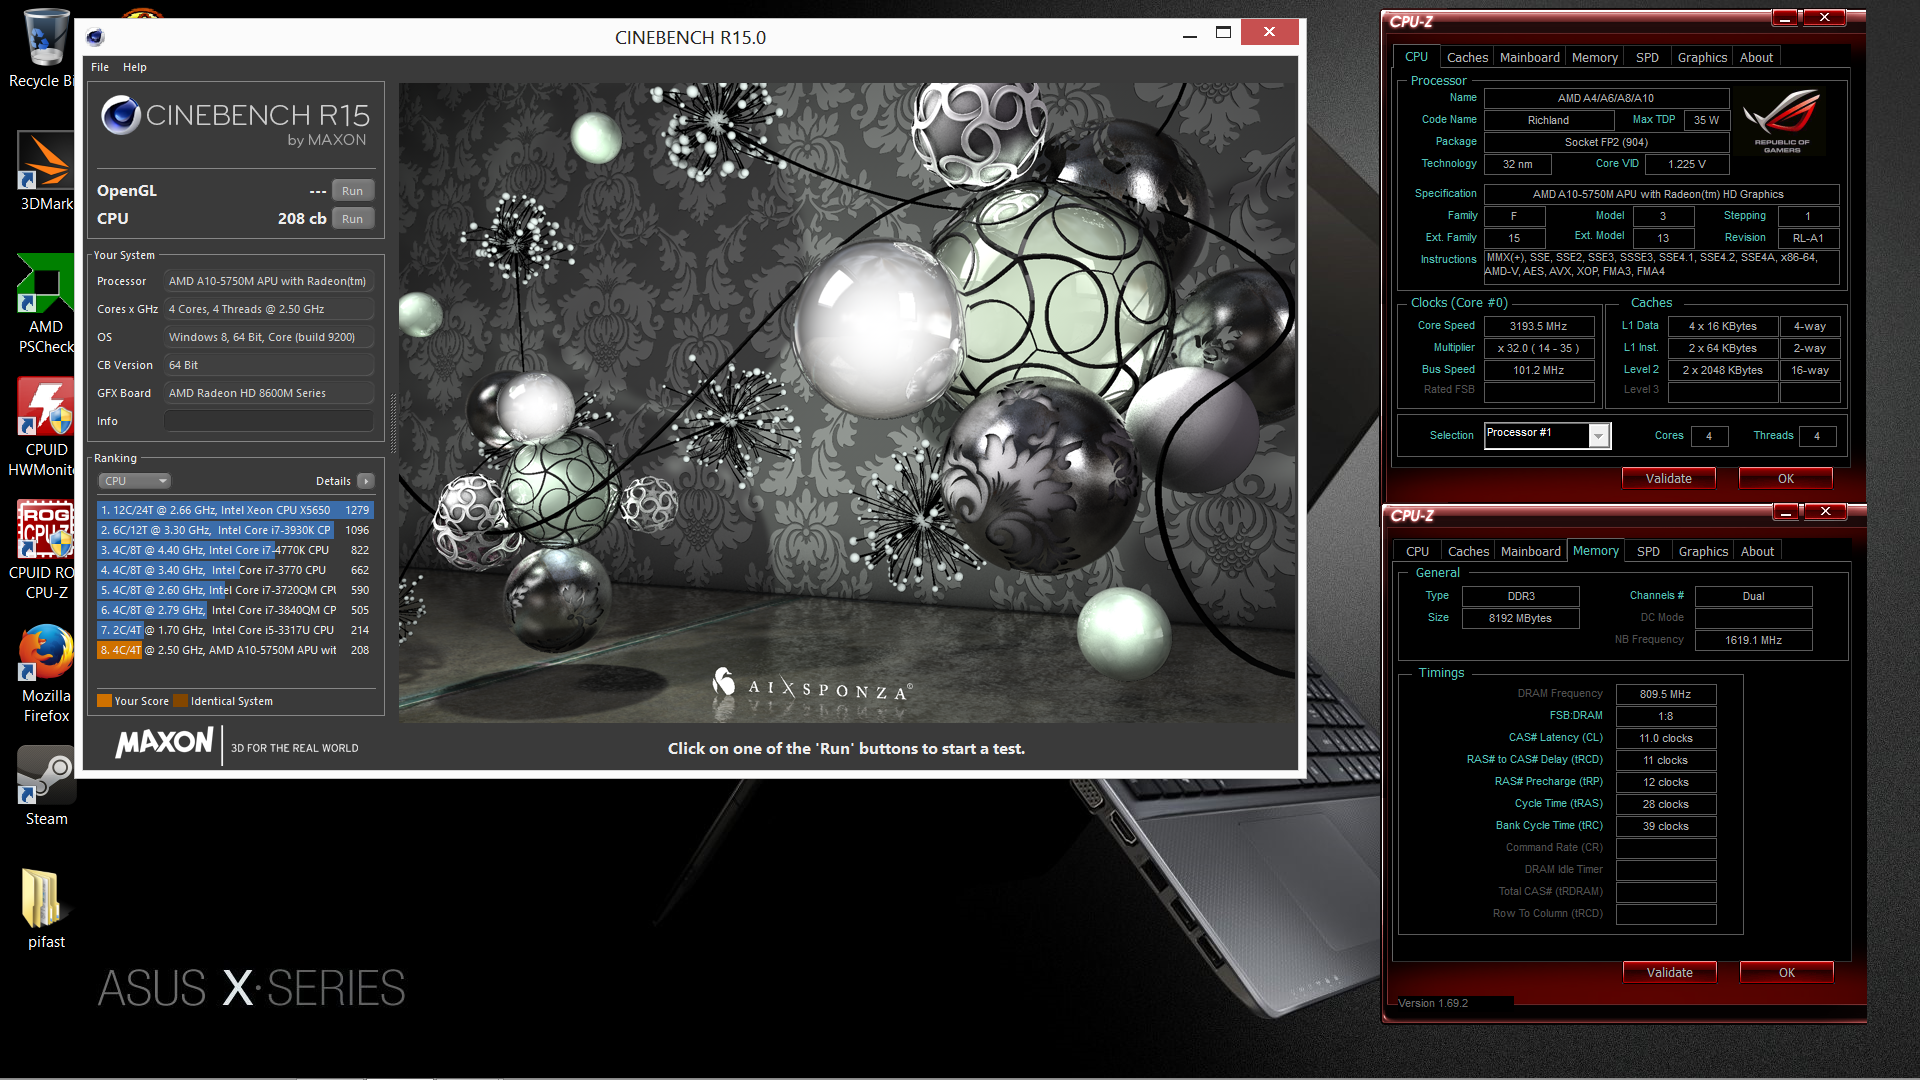1920x1080 pixels.
Task: Click the Core Speed value 3193.5 MHz
Action: (x=1538, y=327)
